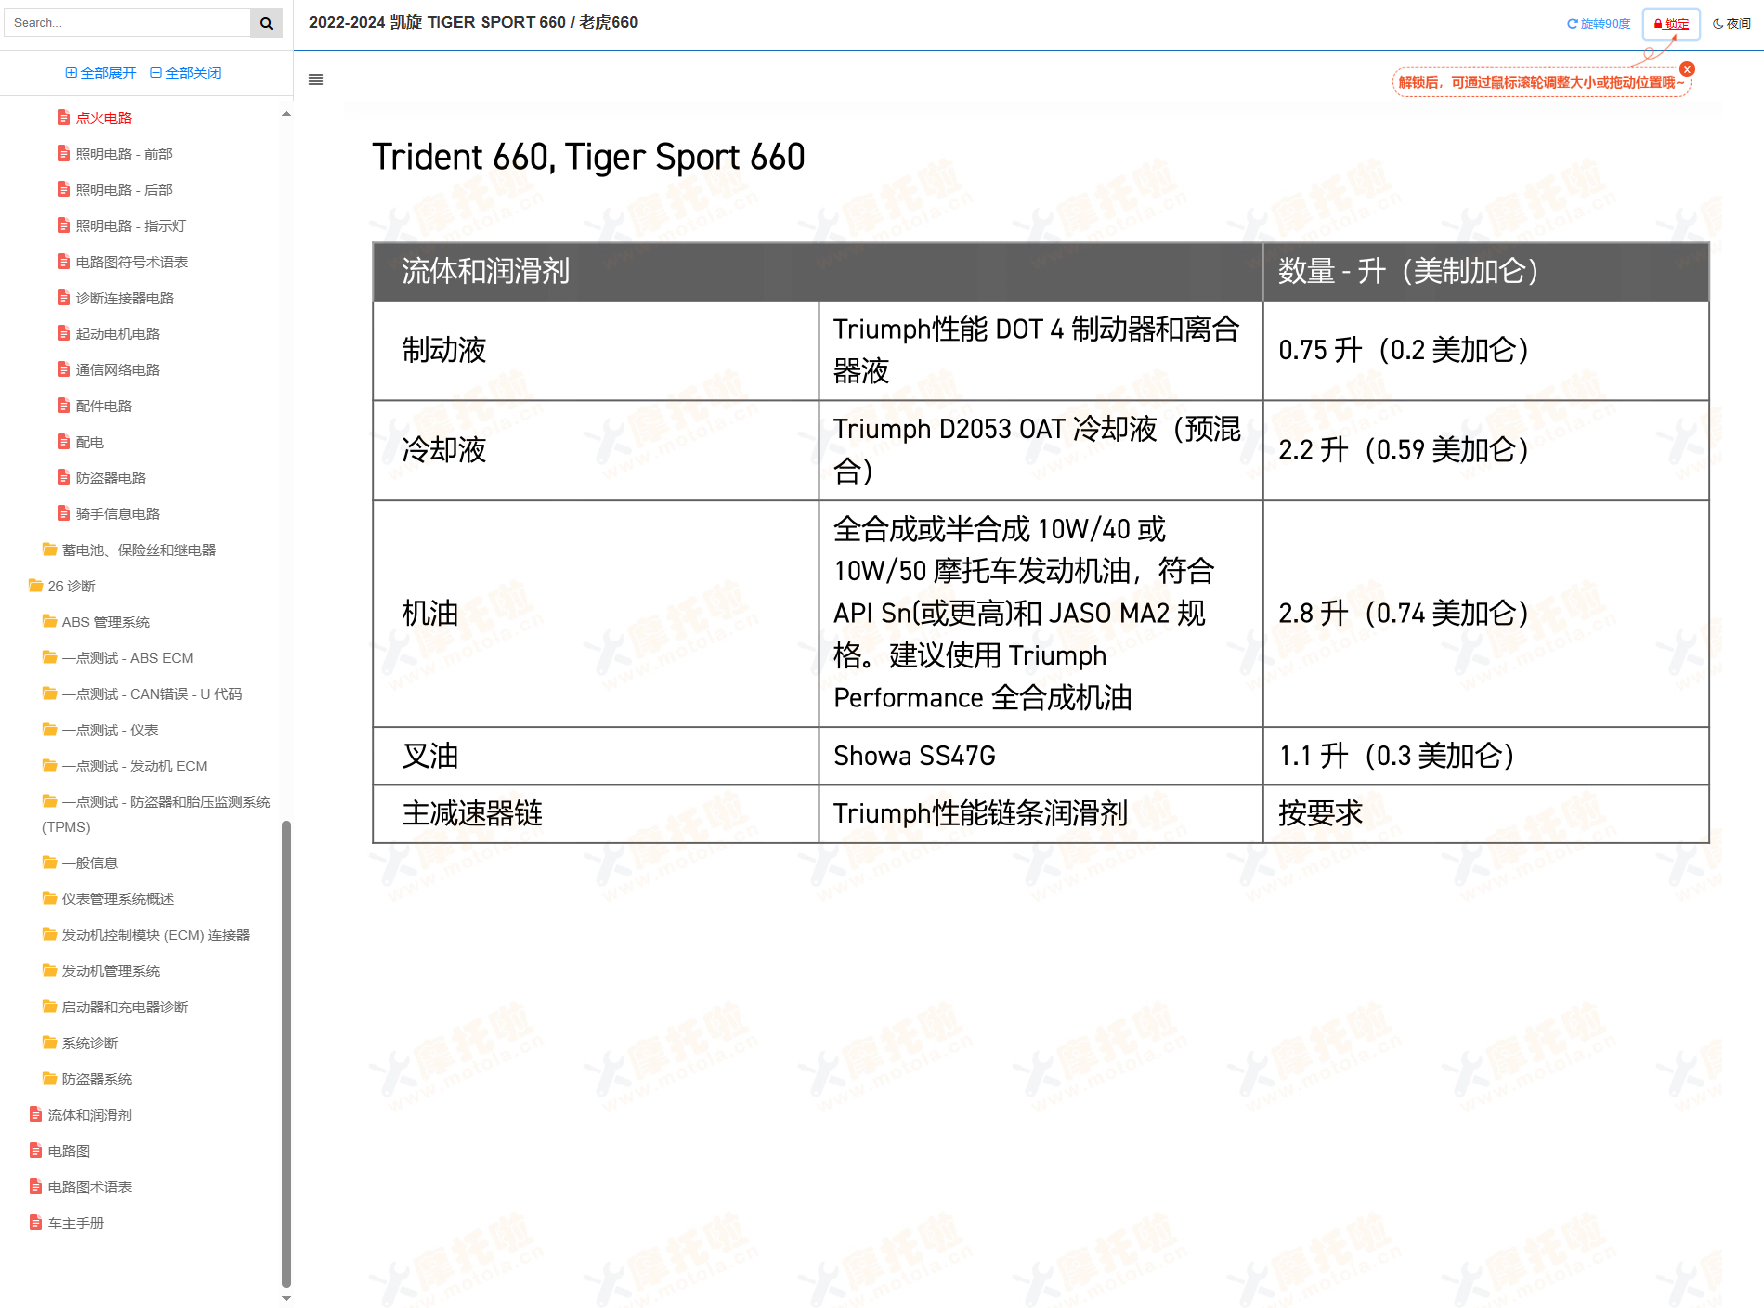The height and width of the screenshot is (1308, 1764).
Task: Collapse the 26 诊断 folder
Action: coord(63,586)
